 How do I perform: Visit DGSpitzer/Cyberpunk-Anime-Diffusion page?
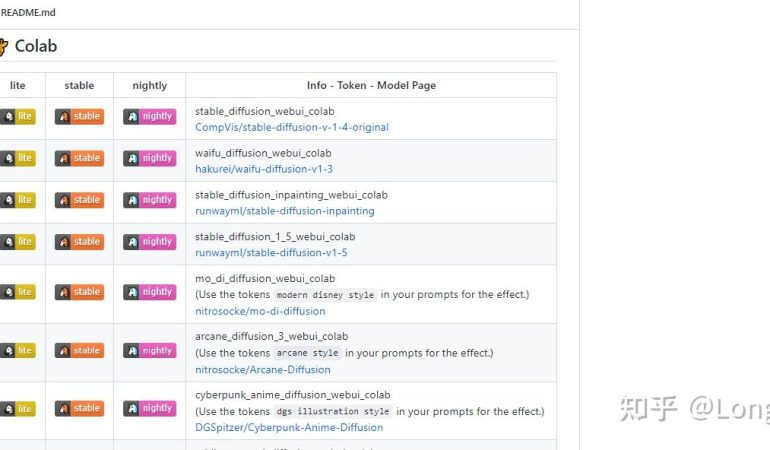[289, 427]
